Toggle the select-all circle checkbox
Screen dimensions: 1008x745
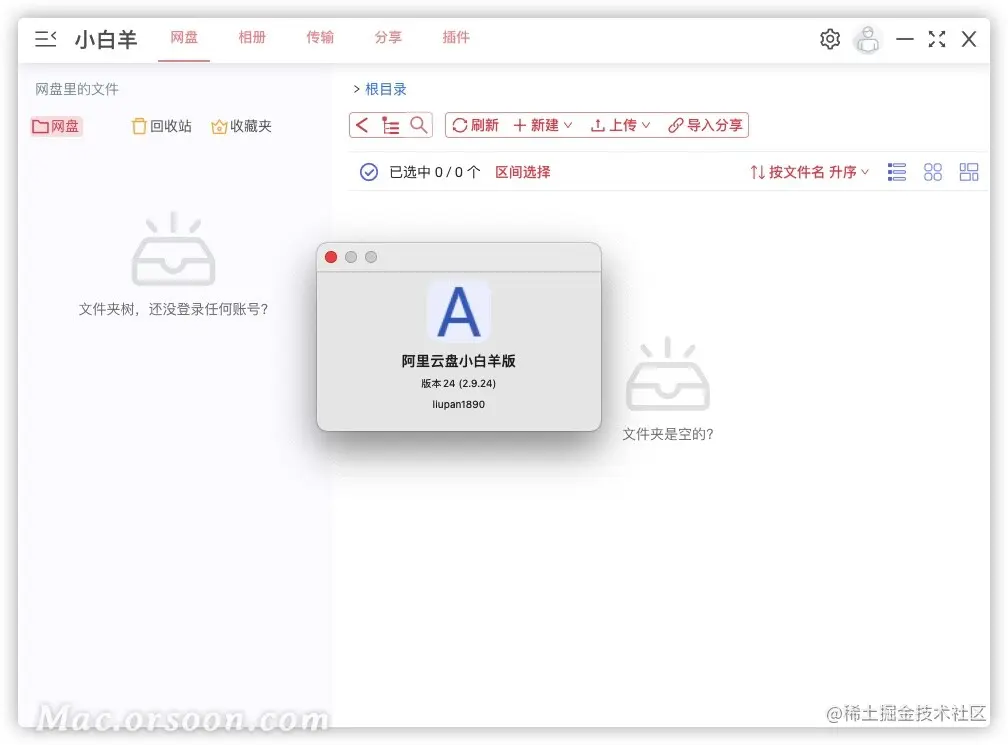[x=369, y=172]
